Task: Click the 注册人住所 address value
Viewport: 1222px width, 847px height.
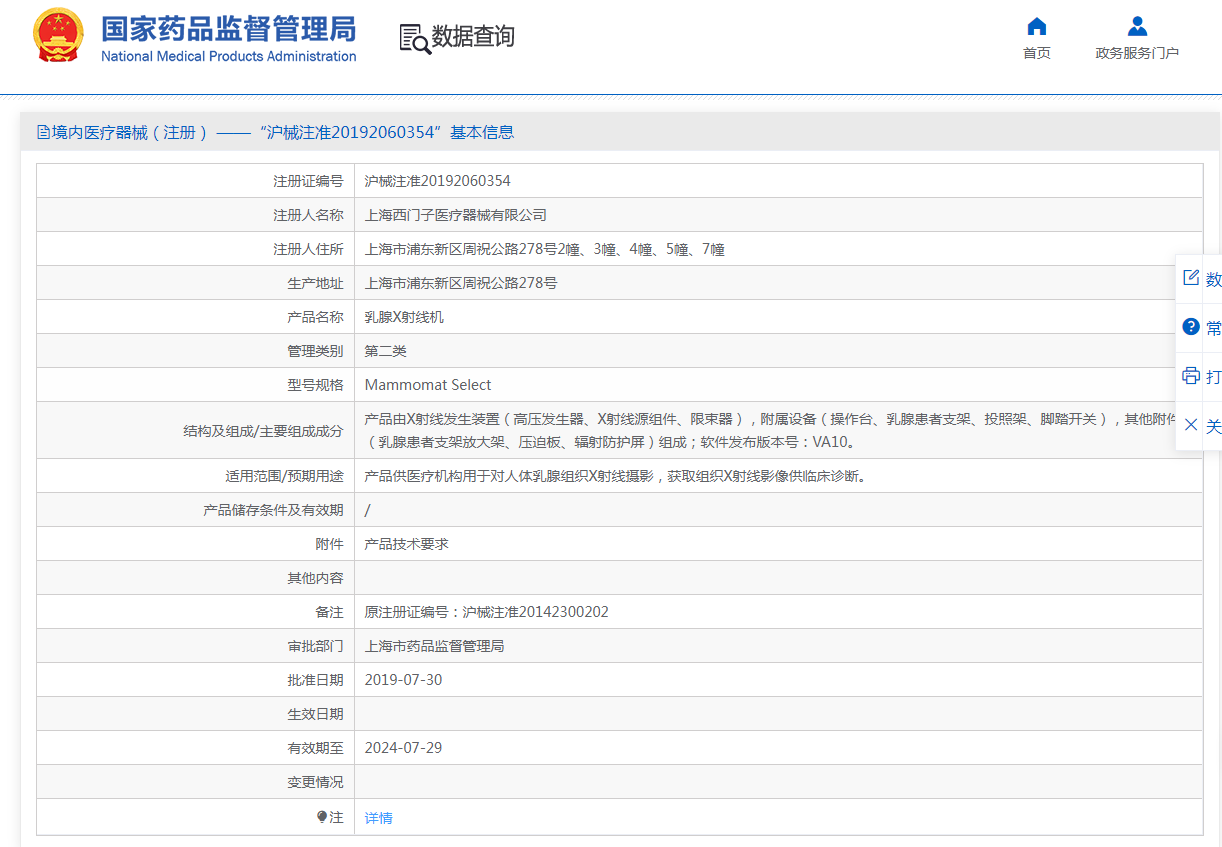Action: (545, 249)
